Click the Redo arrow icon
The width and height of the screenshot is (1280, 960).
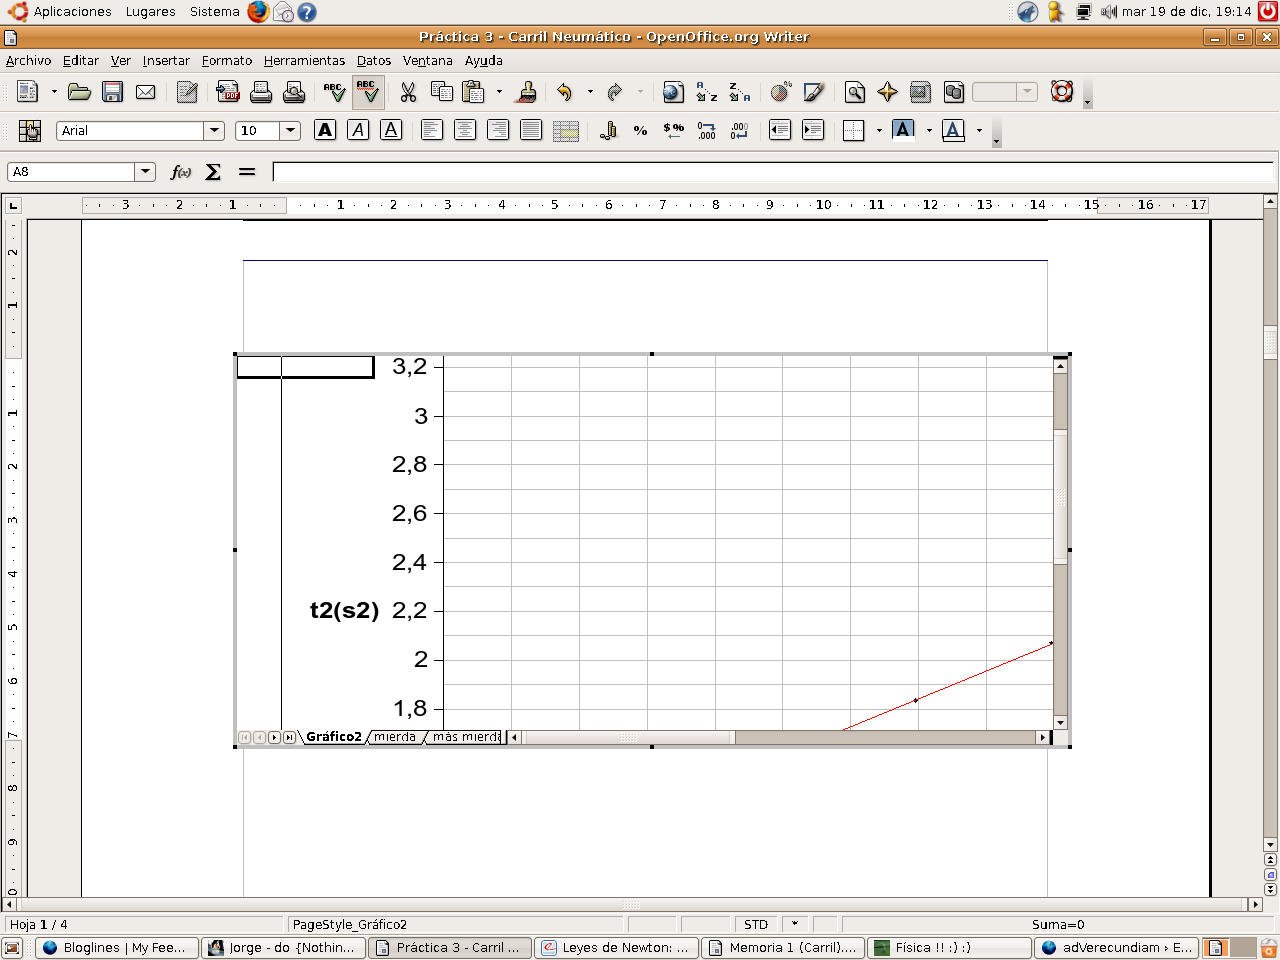616,92
